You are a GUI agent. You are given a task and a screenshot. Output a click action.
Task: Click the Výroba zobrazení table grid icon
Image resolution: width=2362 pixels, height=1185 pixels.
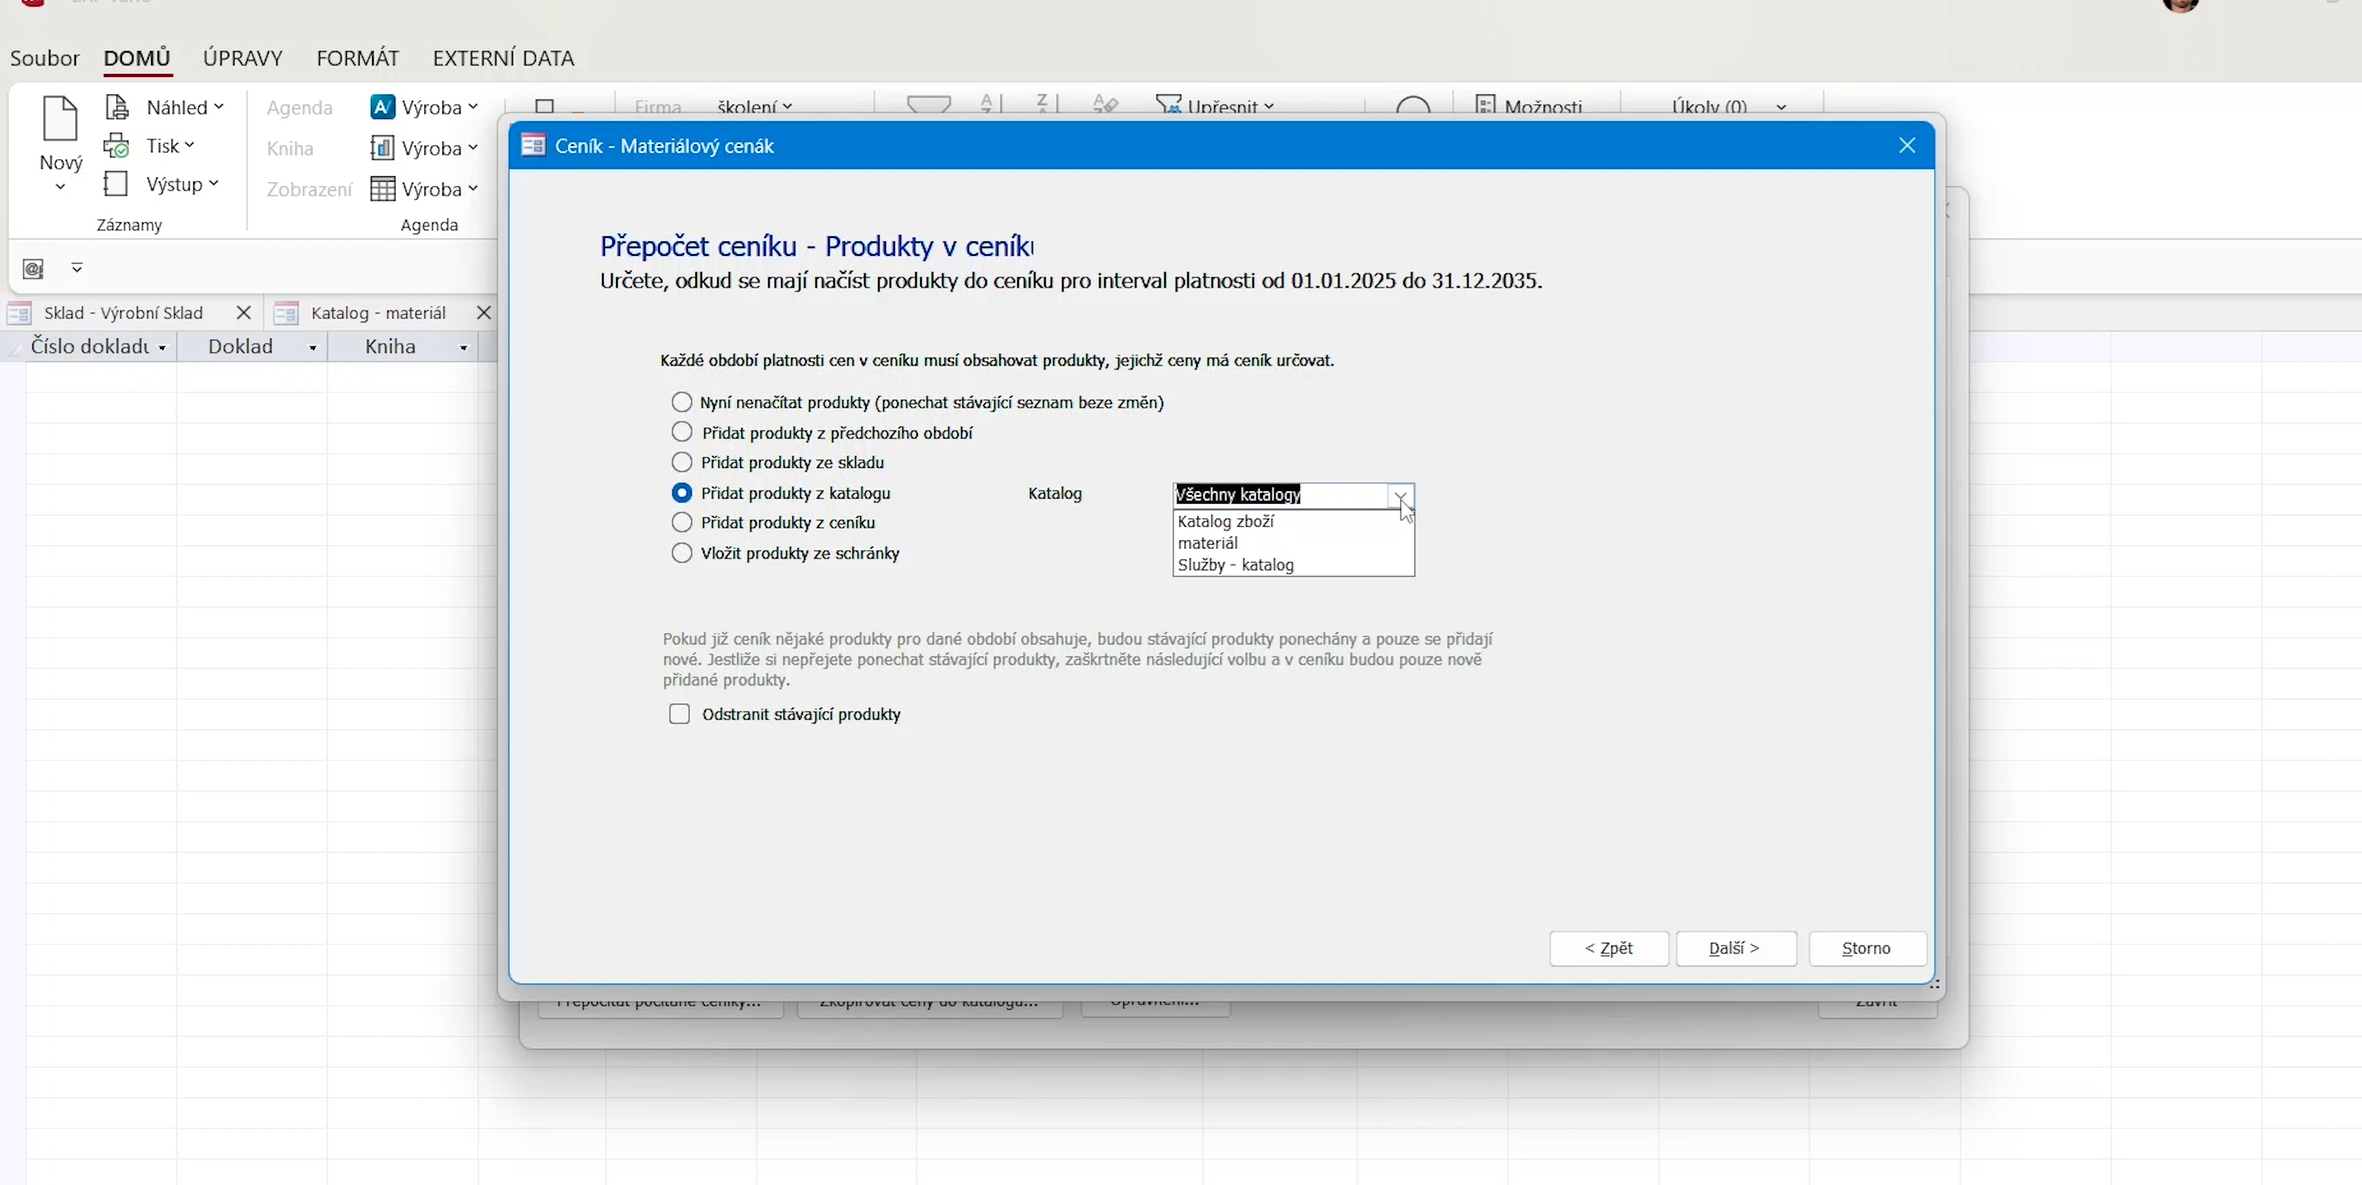click(382, 189)
